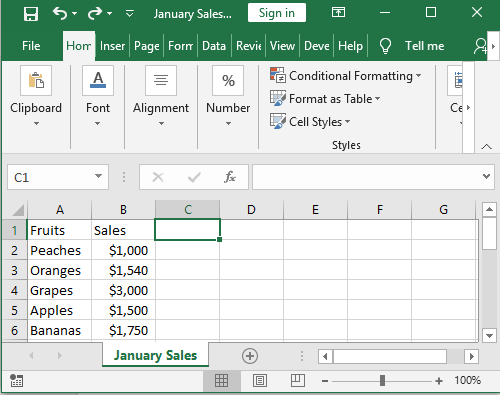Open the File menu

[x=31, y=46]
